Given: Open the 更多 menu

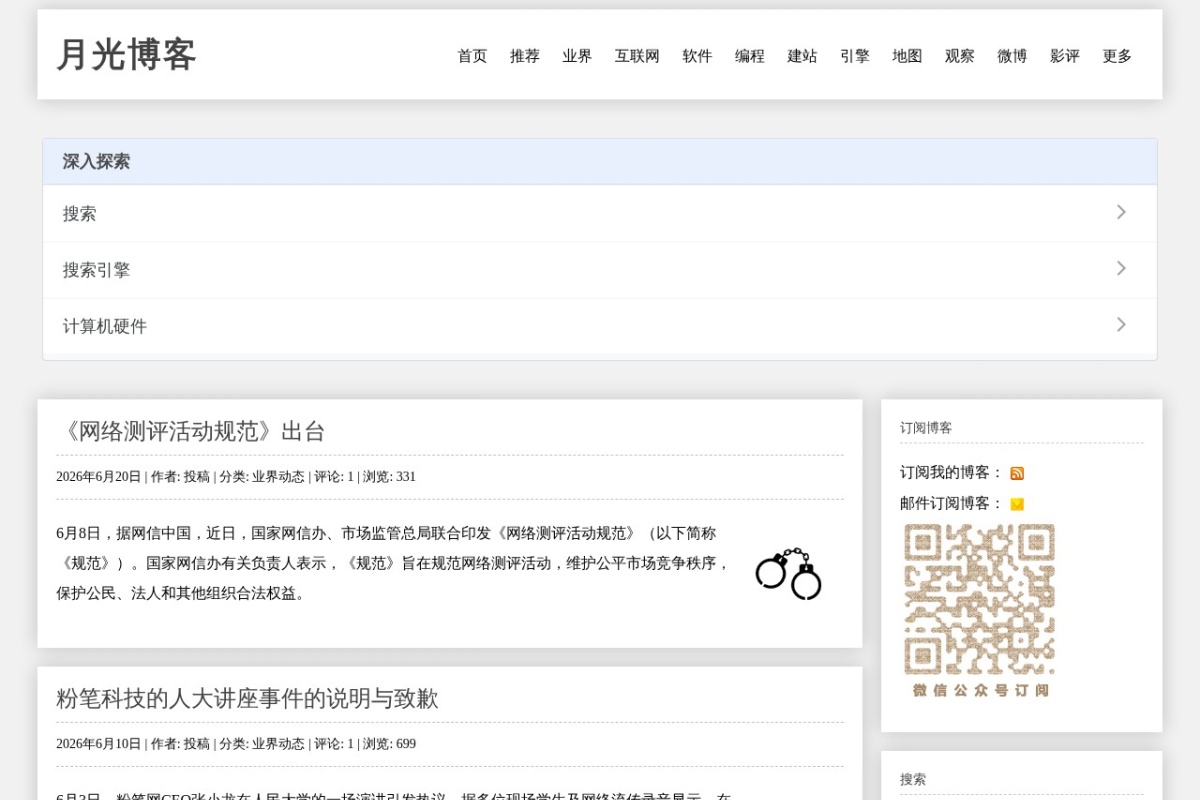Looking at the screenshot, I should (1117, 56).
